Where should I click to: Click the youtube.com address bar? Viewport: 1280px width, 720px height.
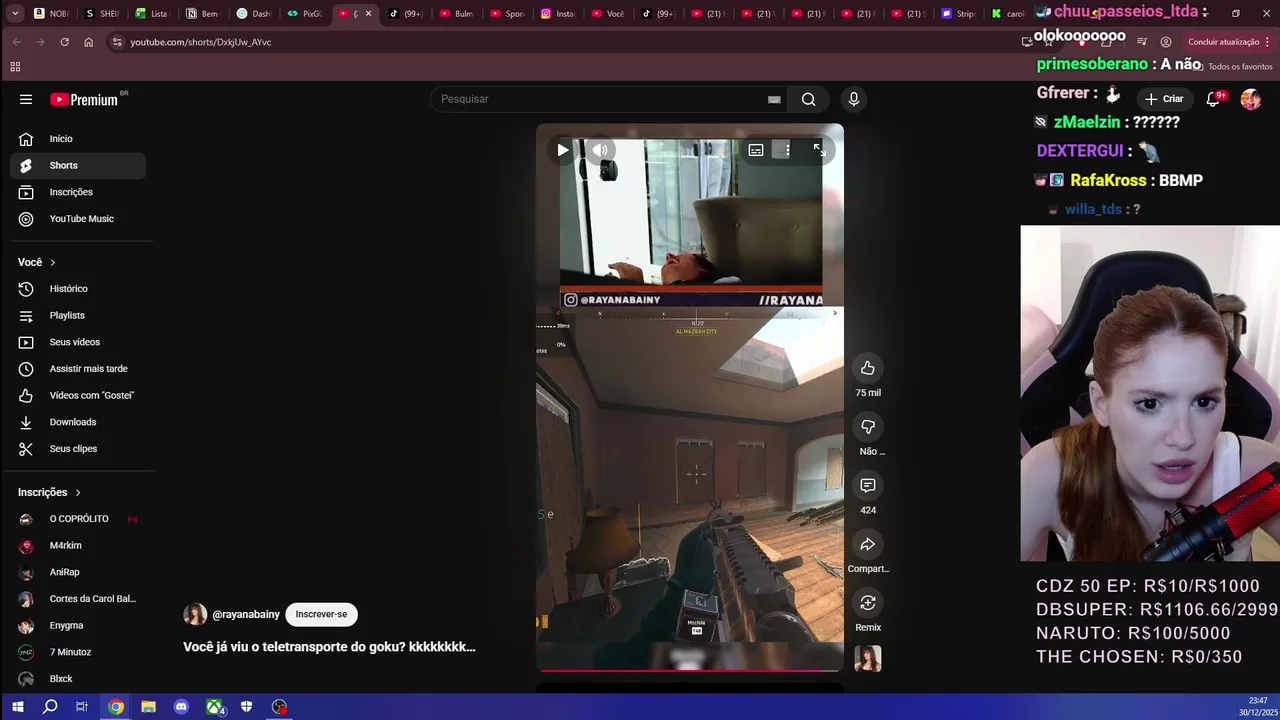tap(560, 42)
